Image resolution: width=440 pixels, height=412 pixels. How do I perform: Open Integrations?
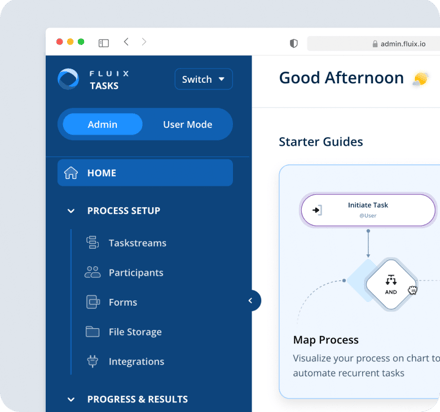coord(136,362)
